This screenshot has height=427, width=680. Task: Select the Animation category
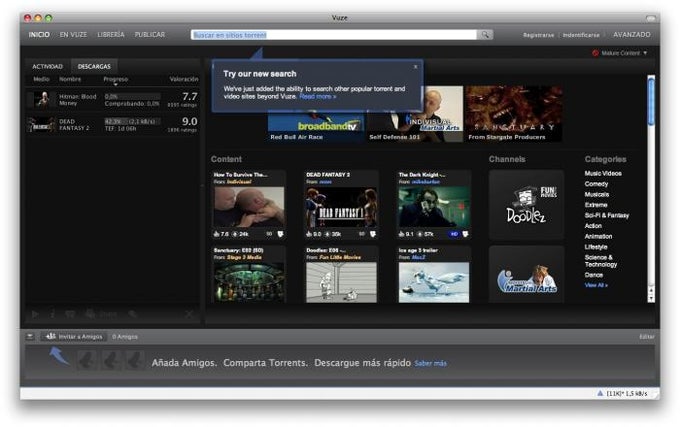(598, 236)
